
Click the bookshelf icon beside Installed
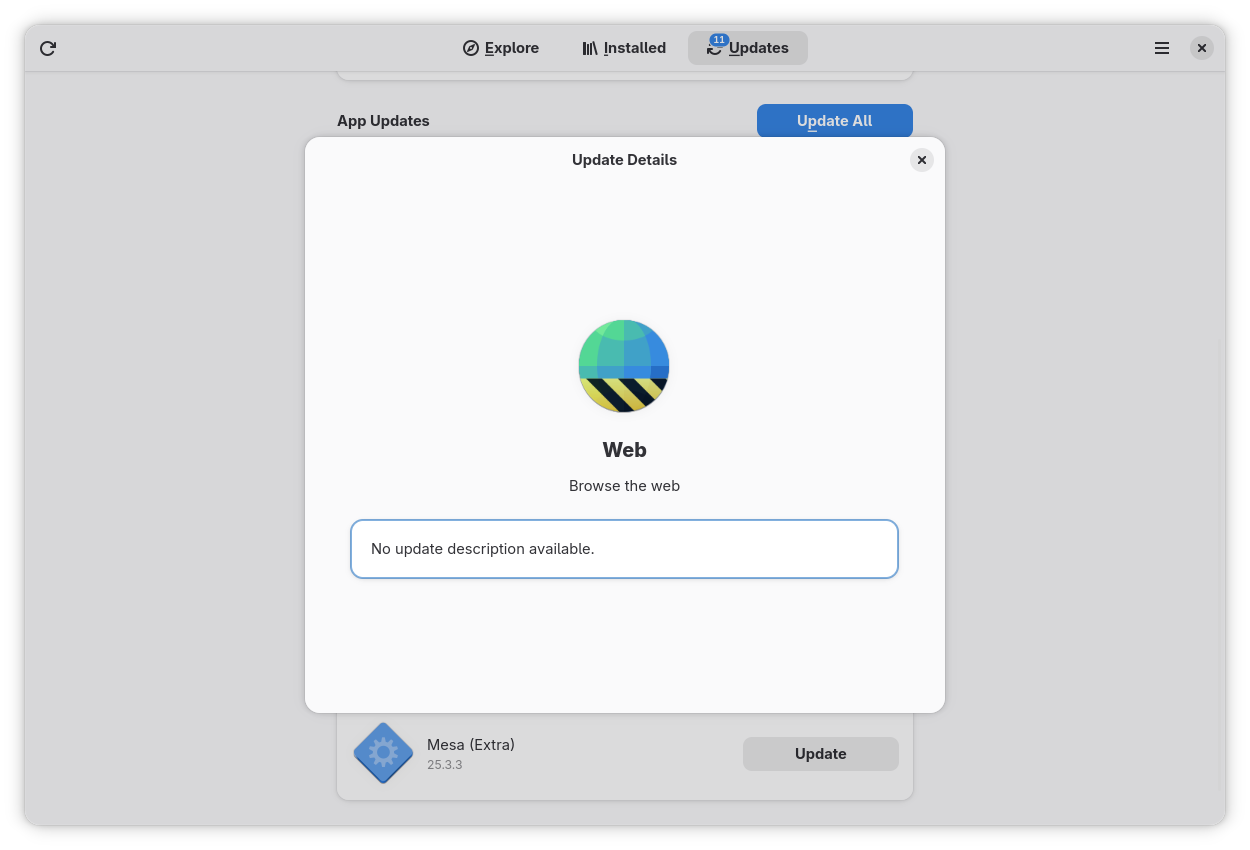click(590, 48)
